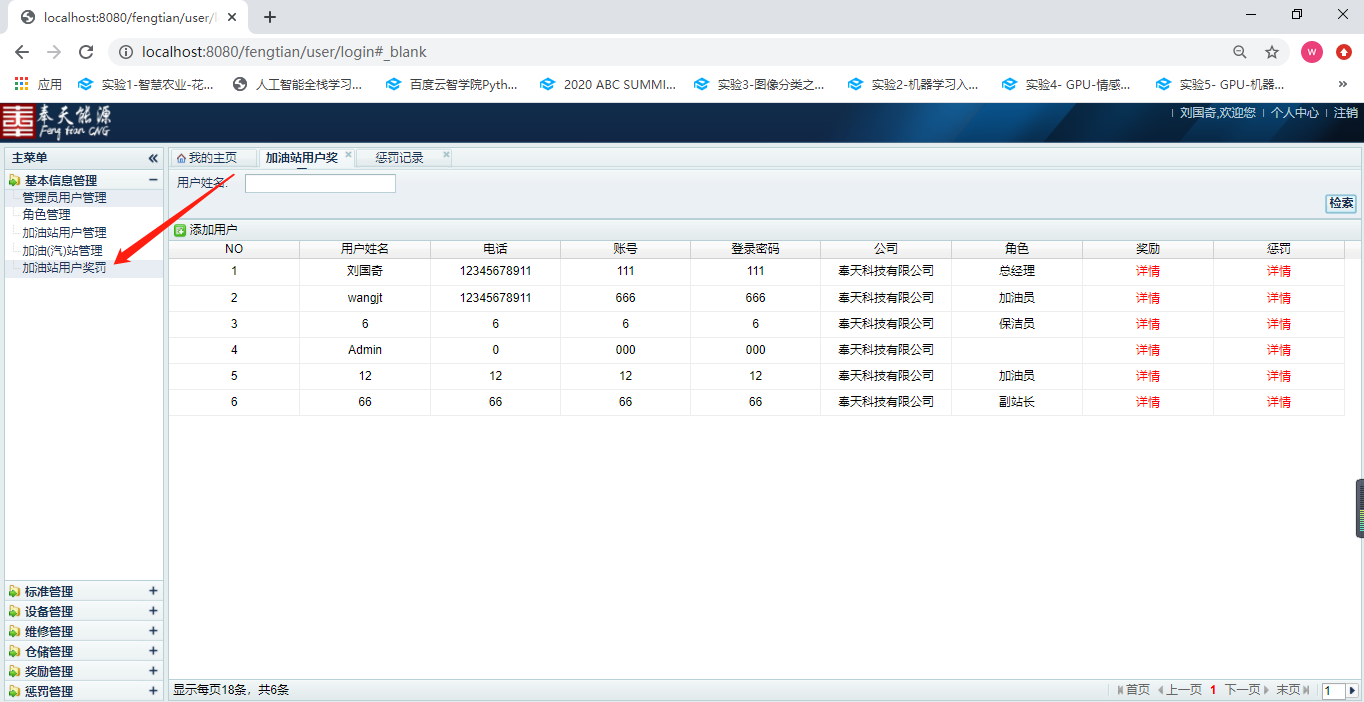The image size is (1364, 702).
Task: Close the 惩罚记录 tab with its X
Action: 446,155
